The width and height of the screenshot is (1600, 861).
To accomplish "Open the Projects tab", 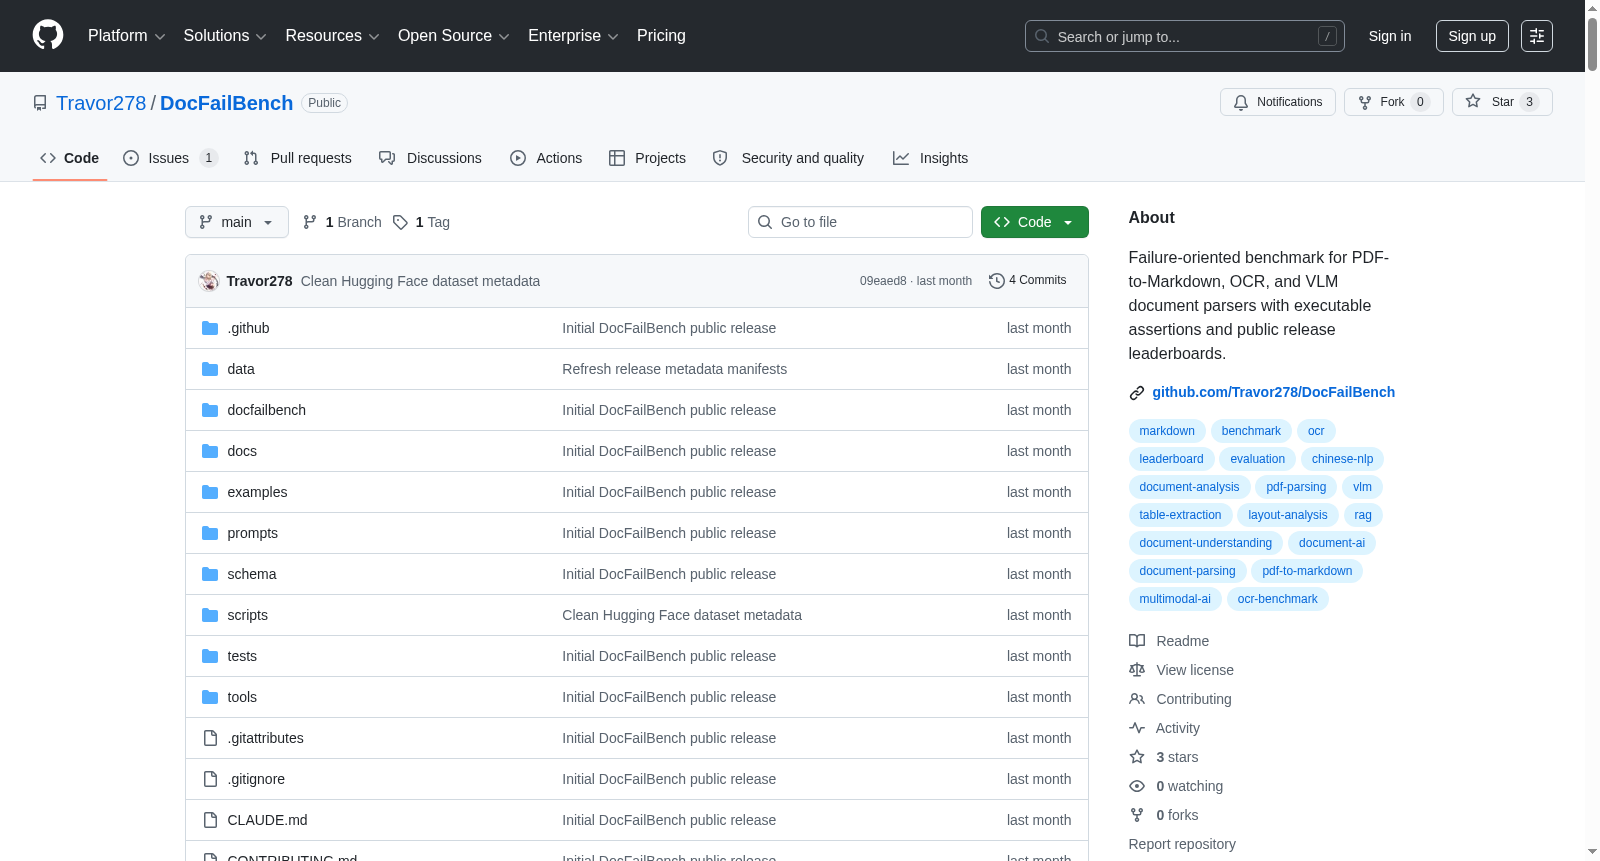I will 647,158.
